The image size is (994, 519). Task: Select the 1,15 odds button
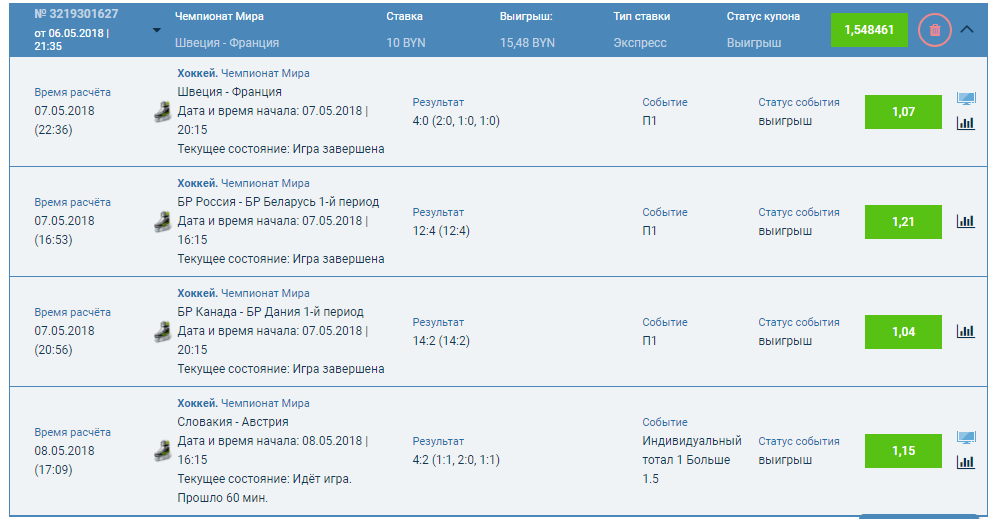click(x=903, y=451)
